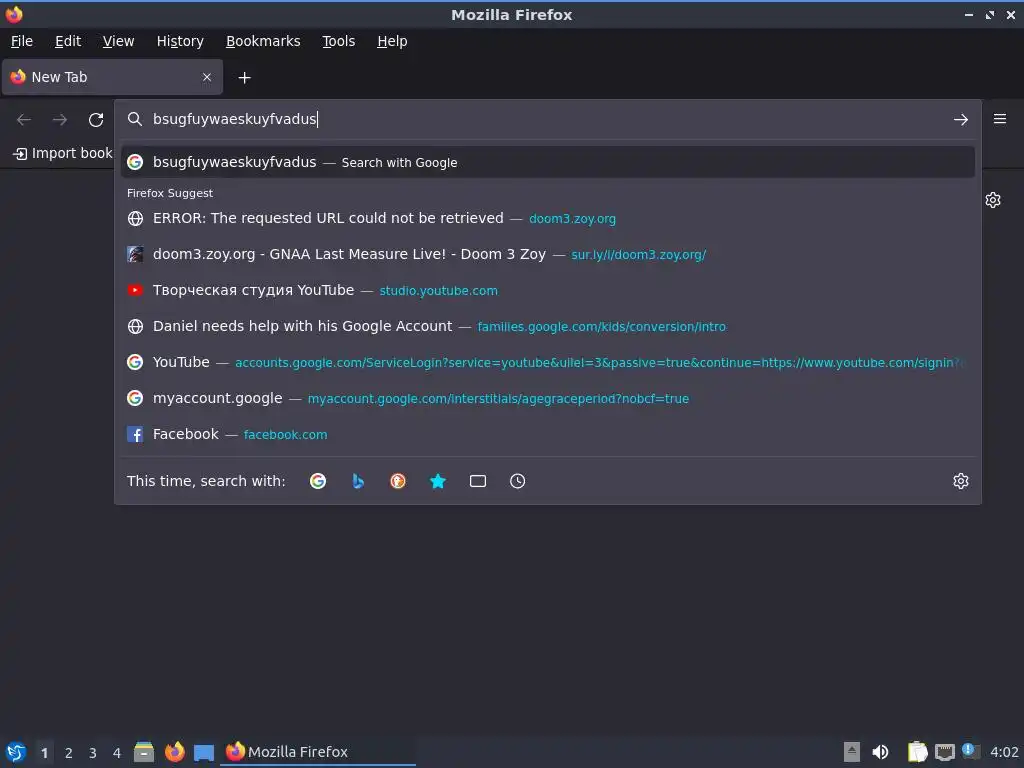Switch to workspace 4 in taskbar

pyautogui.click(x=117, y=753)
